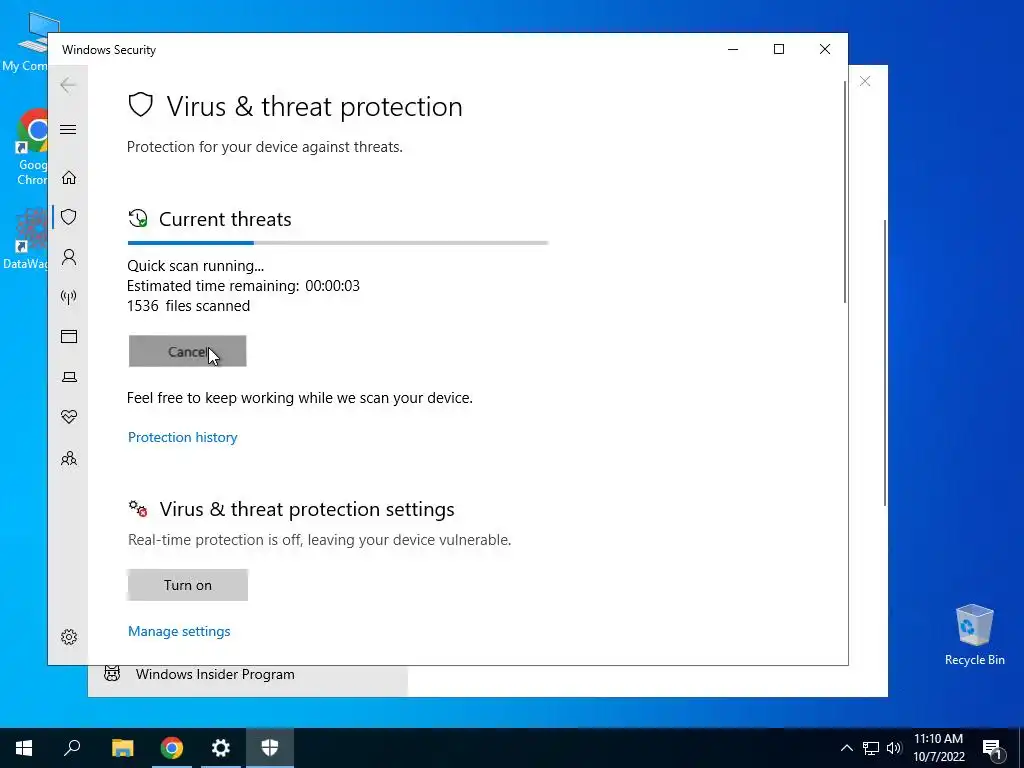This screenshot has width=1024, height=768.
Task: Open Windows Security settings gear in sidebar
Action: [69, 637]
